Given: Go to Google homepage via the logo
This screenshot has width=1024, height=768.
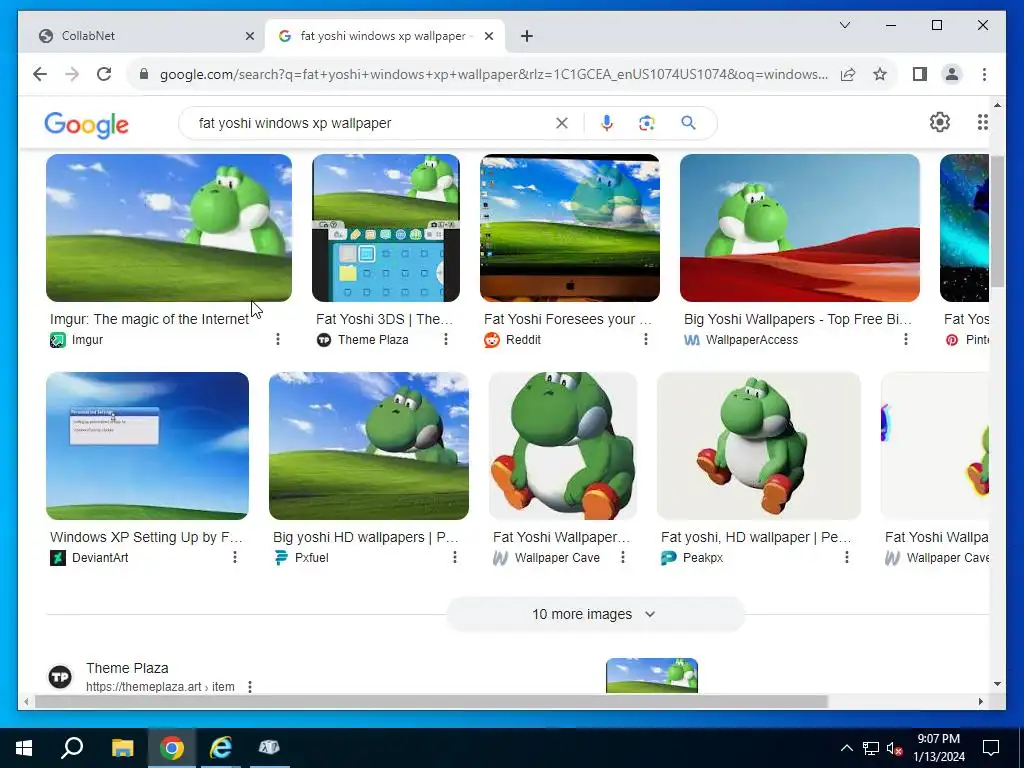Looking at the screenshot, I should click(x=86, y=125).
